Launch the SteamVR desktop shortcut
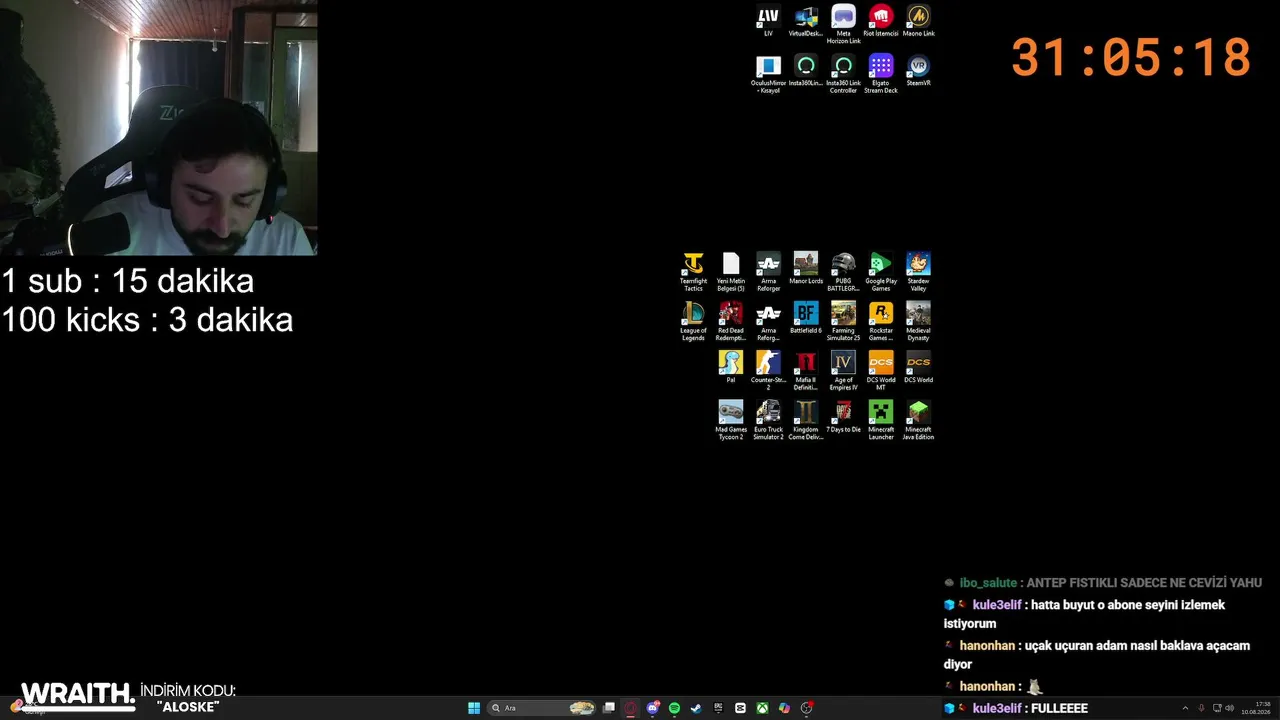 click(918, 70)
